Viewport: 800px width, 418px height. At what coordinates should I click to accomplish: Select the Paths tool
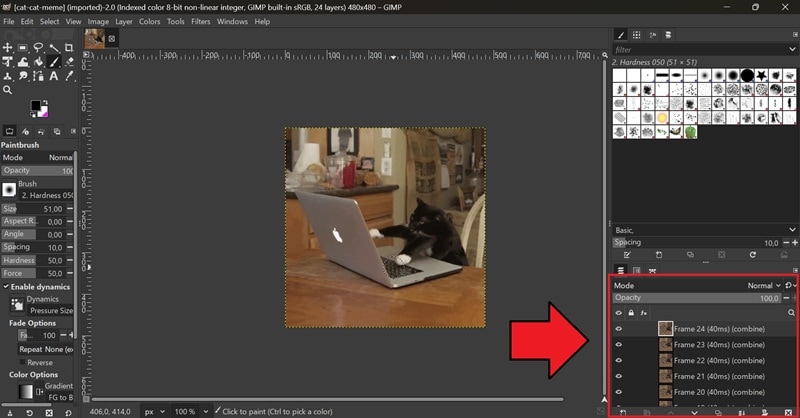(x=38, y=76)
